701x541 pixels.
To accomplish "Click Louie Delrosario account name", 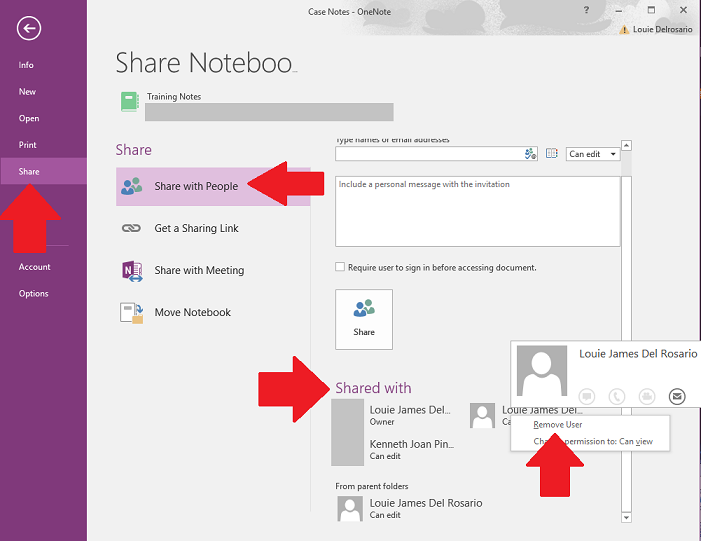I will (663, 30).
